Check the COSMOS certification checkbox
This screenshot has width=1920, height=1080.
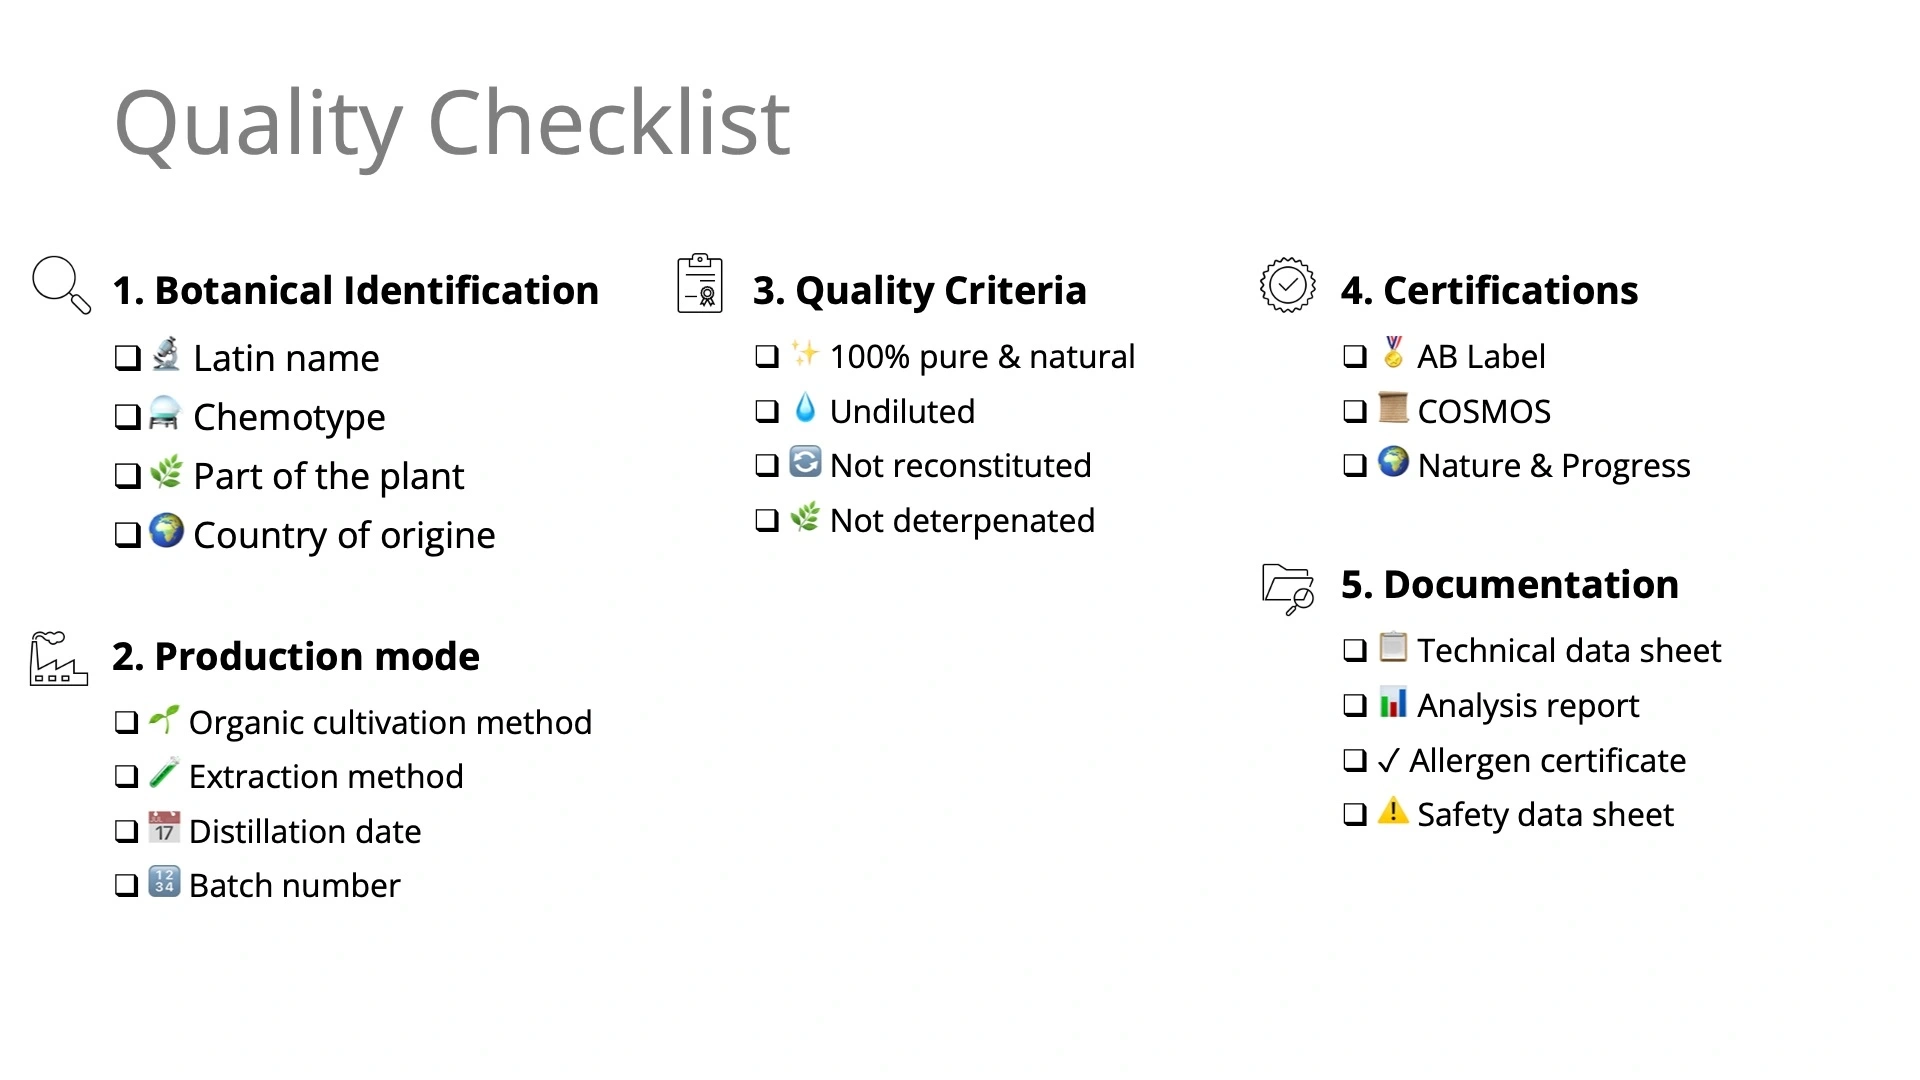click(x=1355, y=411)
